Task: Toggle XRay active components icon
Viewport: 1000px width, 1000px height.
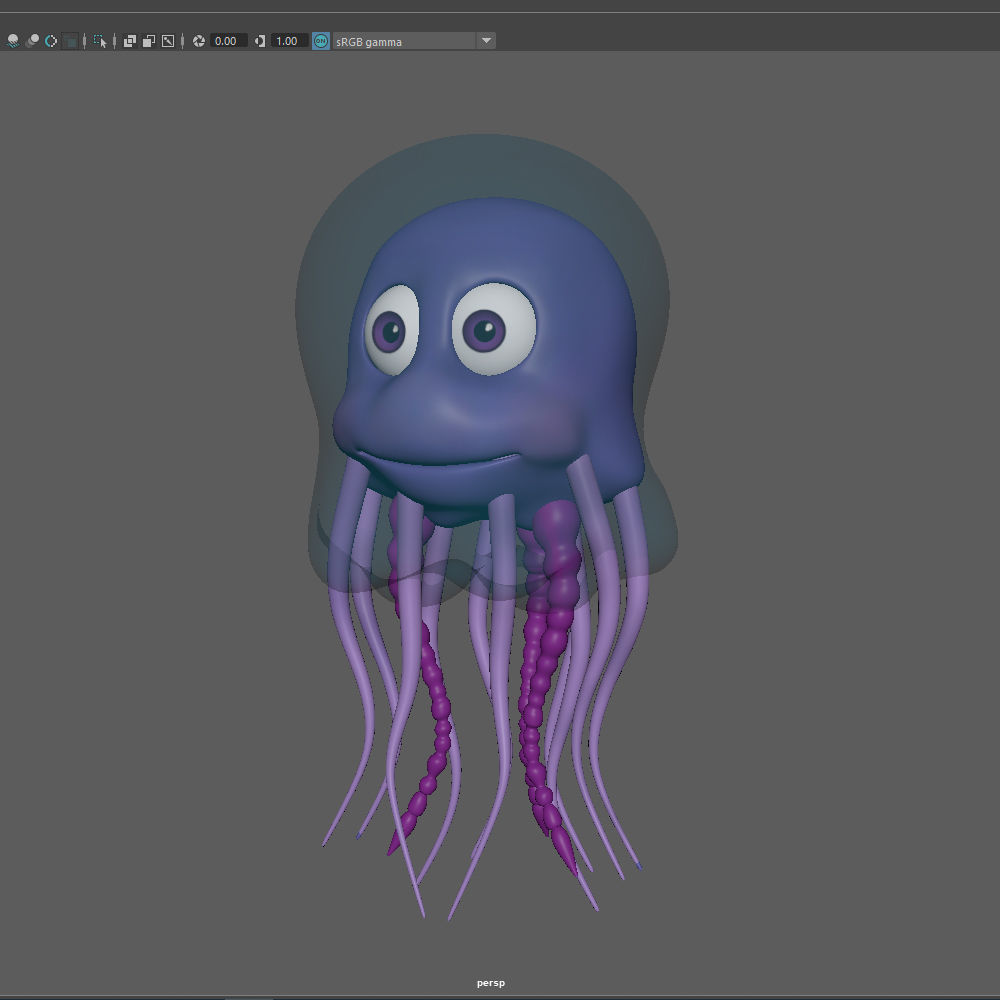Action: (149, 41)
